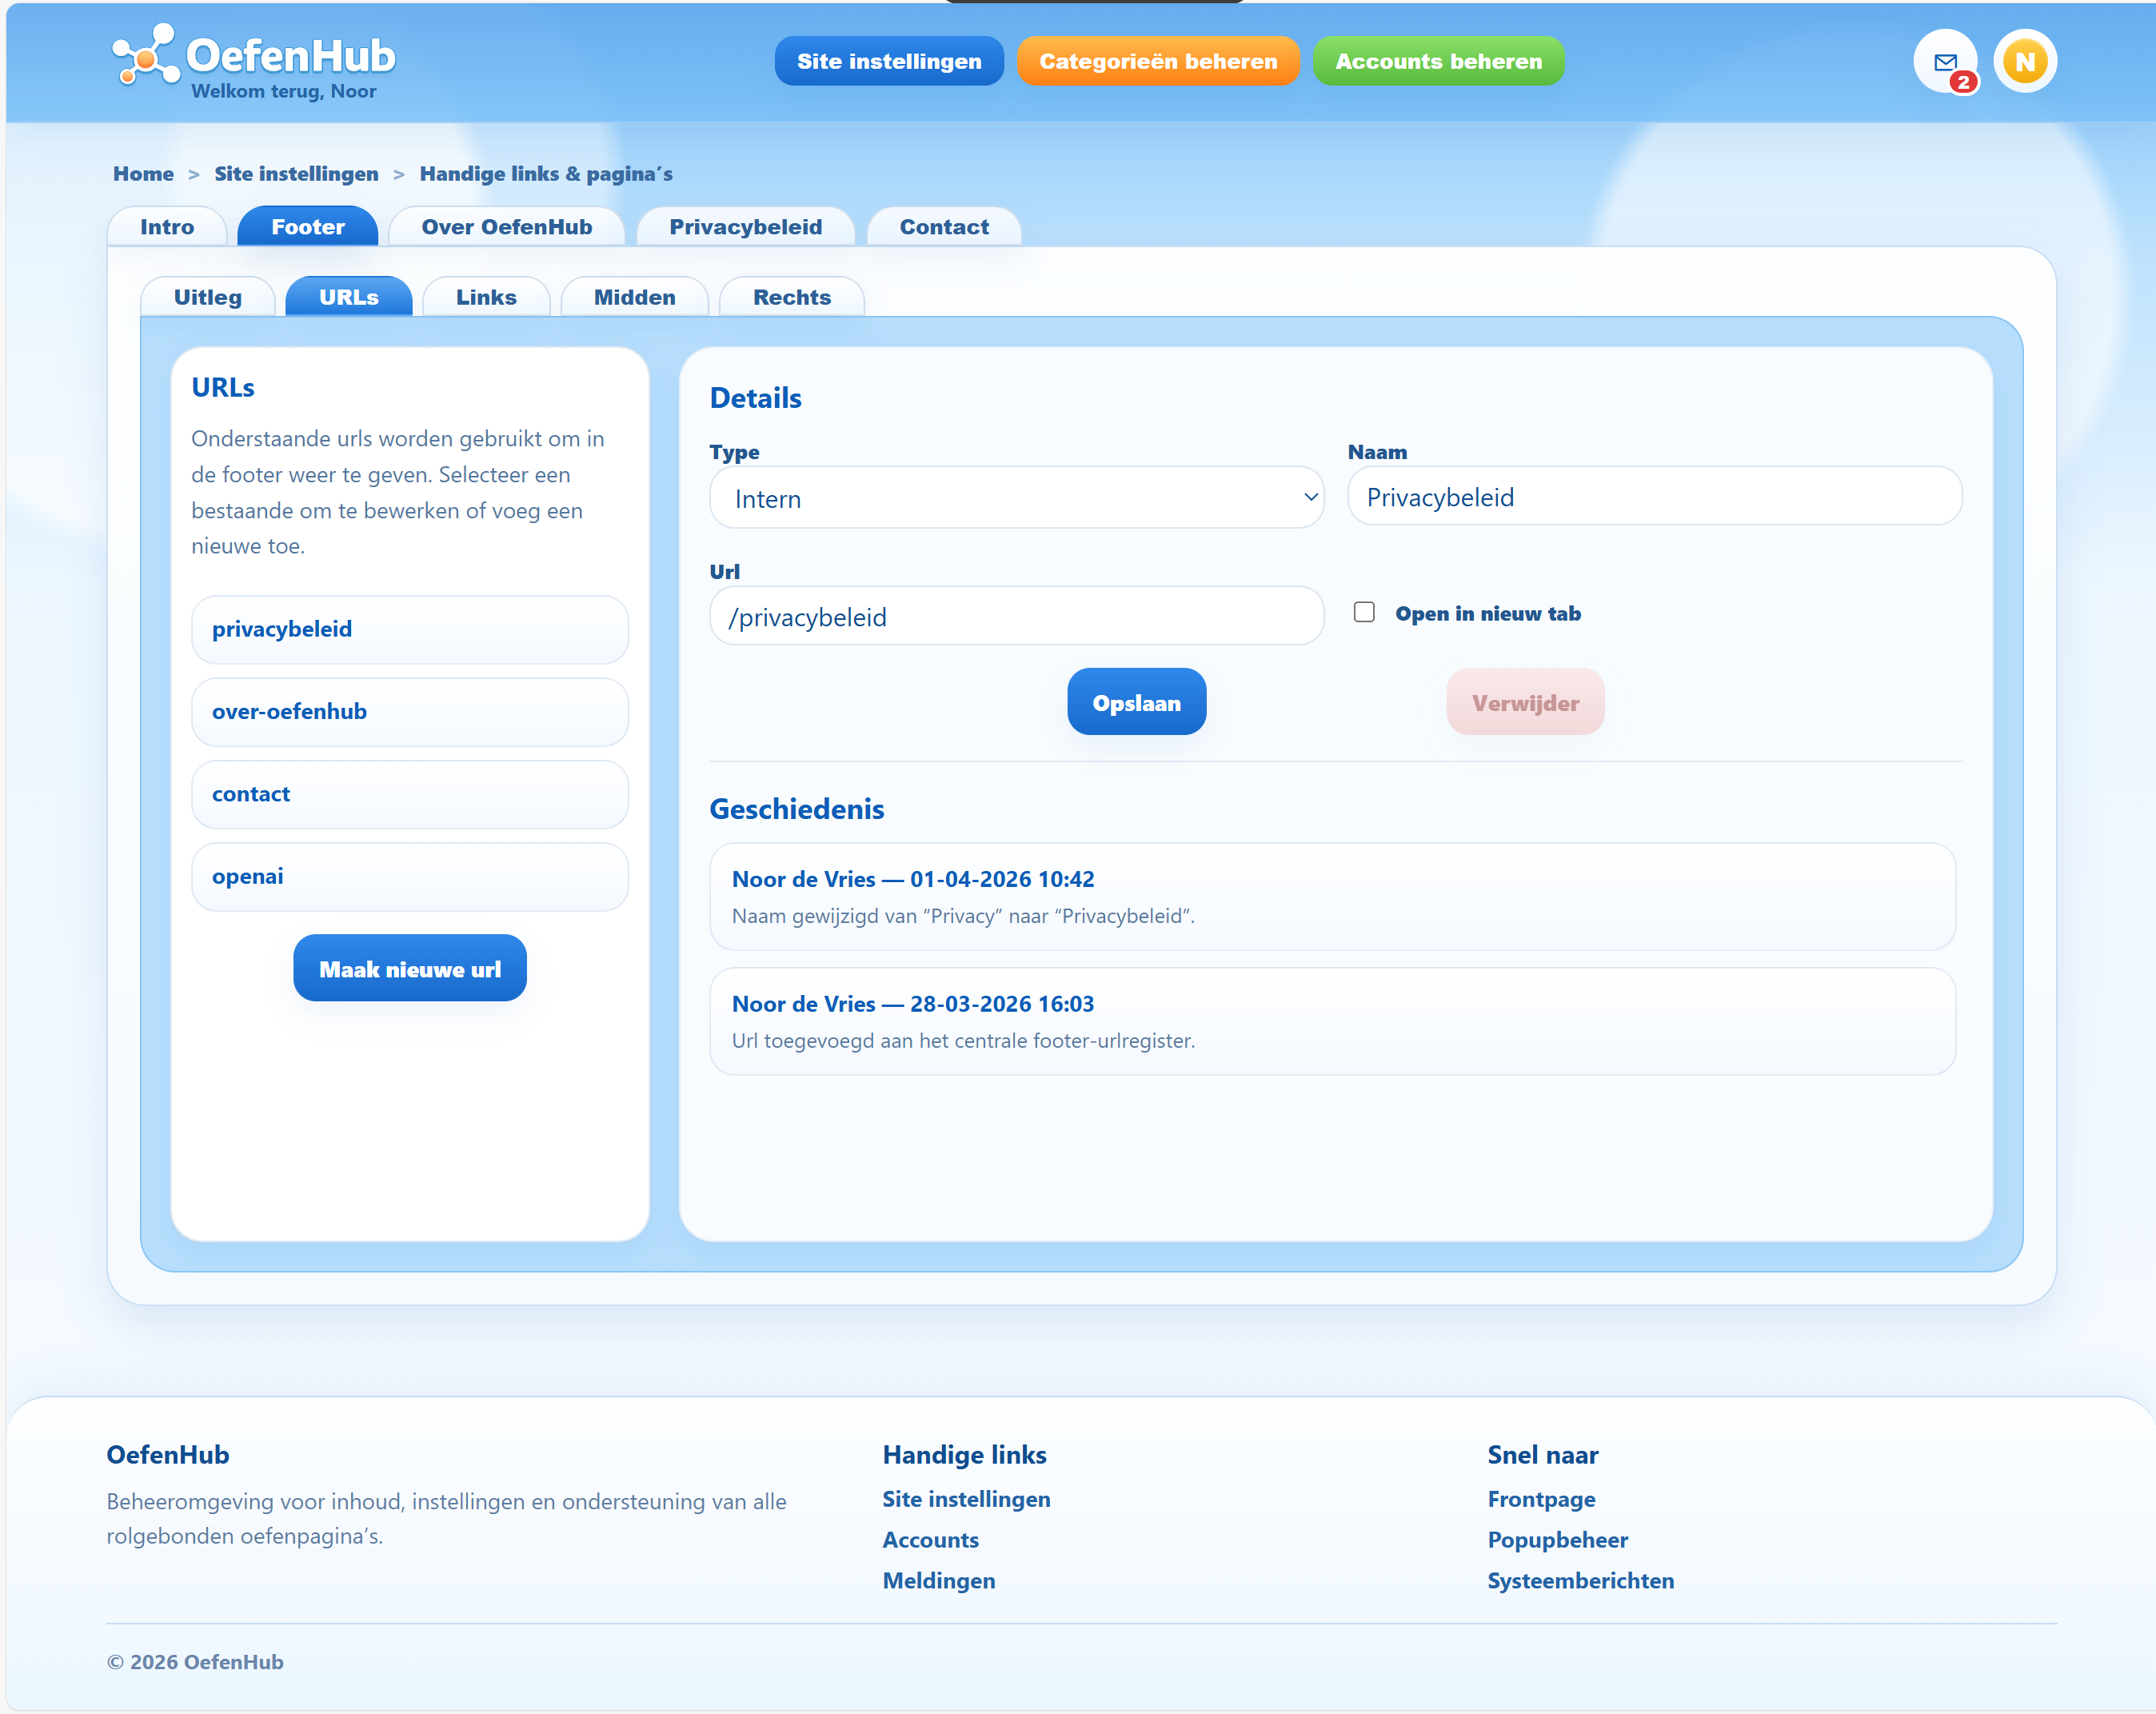Open the footer Frontpage link
This screenshot has width=2156, height=1714.
(1541, 1499)
